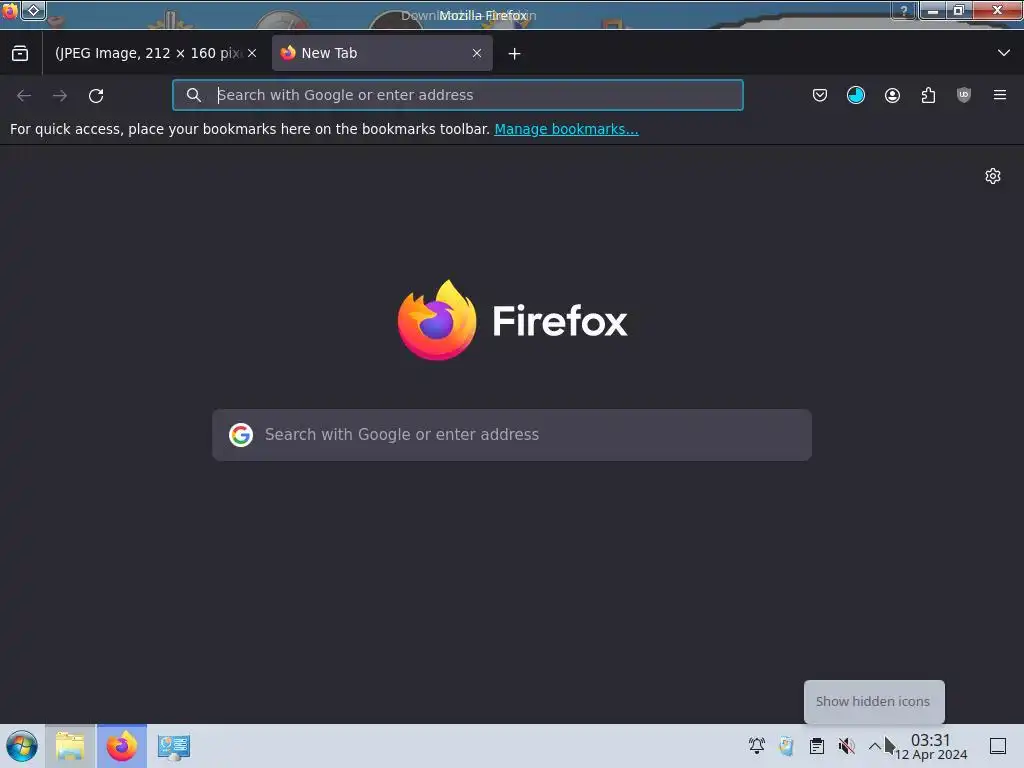
Task: Toggle the on all desktops titlebar button
Action: [x=33, y=10]
